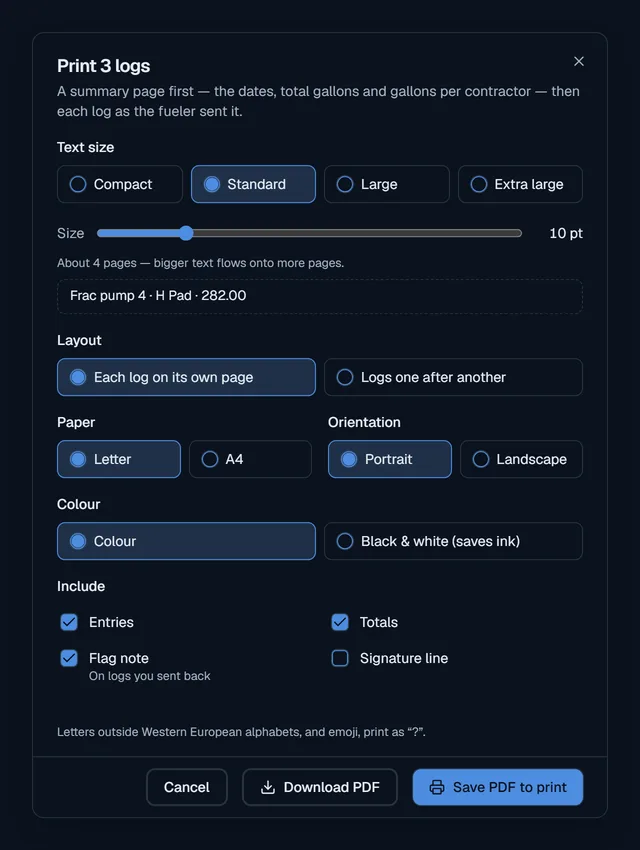Click the Size slider thumb
The image size is (640, 850).
[186, 233]
